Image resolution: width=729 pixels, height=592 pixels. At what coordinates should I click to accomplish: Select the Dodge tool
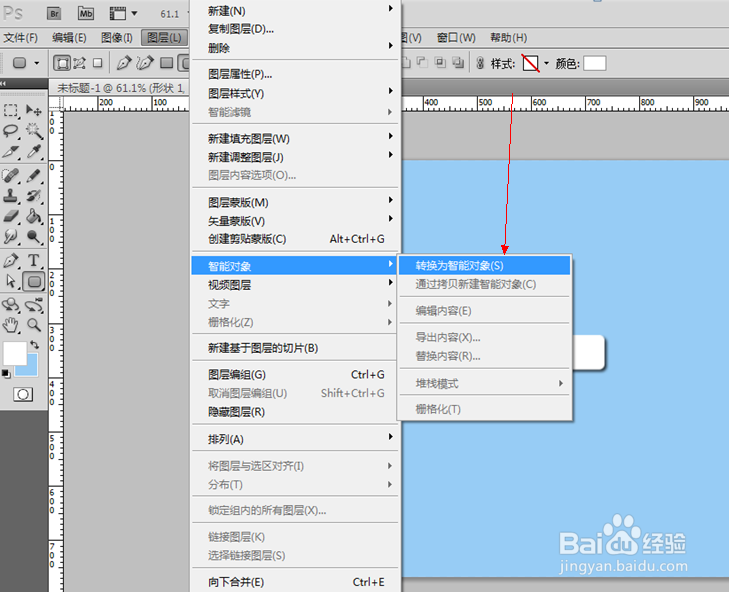[33, 237]
